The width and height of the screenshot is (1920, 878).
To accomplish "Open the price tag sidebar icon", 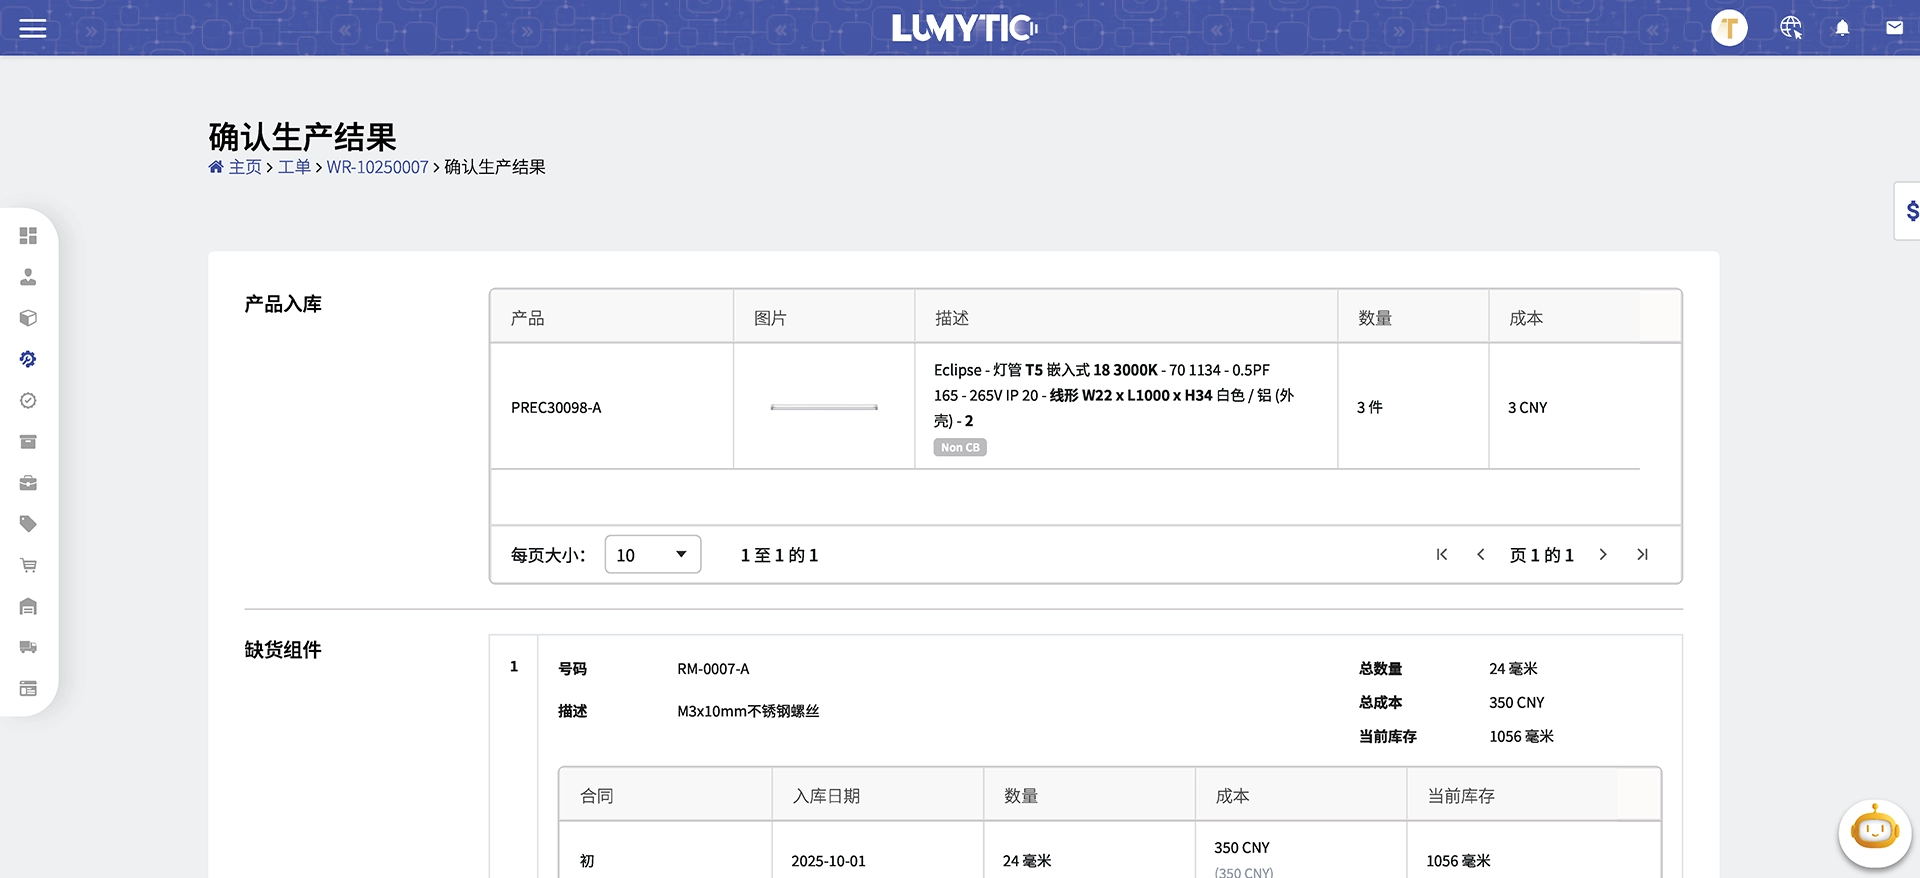I will tap(28, 524).
